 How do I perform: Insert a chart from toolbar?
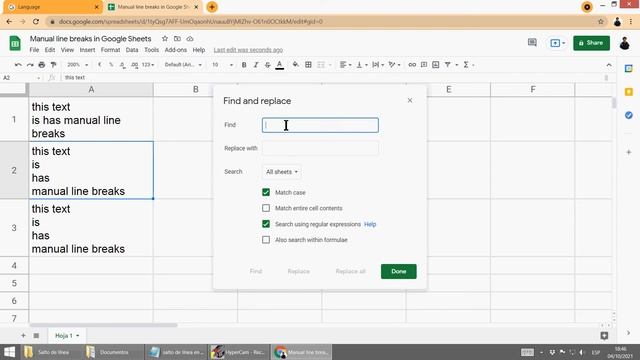436,65
